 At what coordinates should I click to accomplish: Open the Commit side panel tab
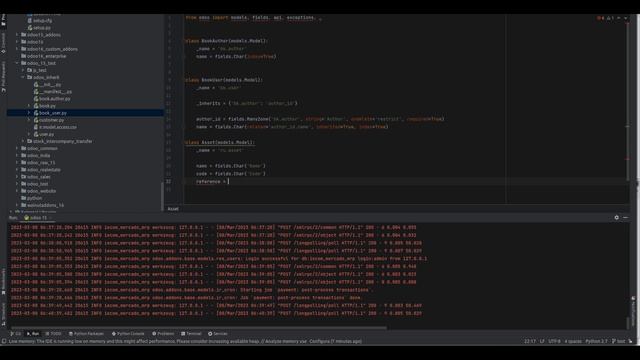[3, 43]
